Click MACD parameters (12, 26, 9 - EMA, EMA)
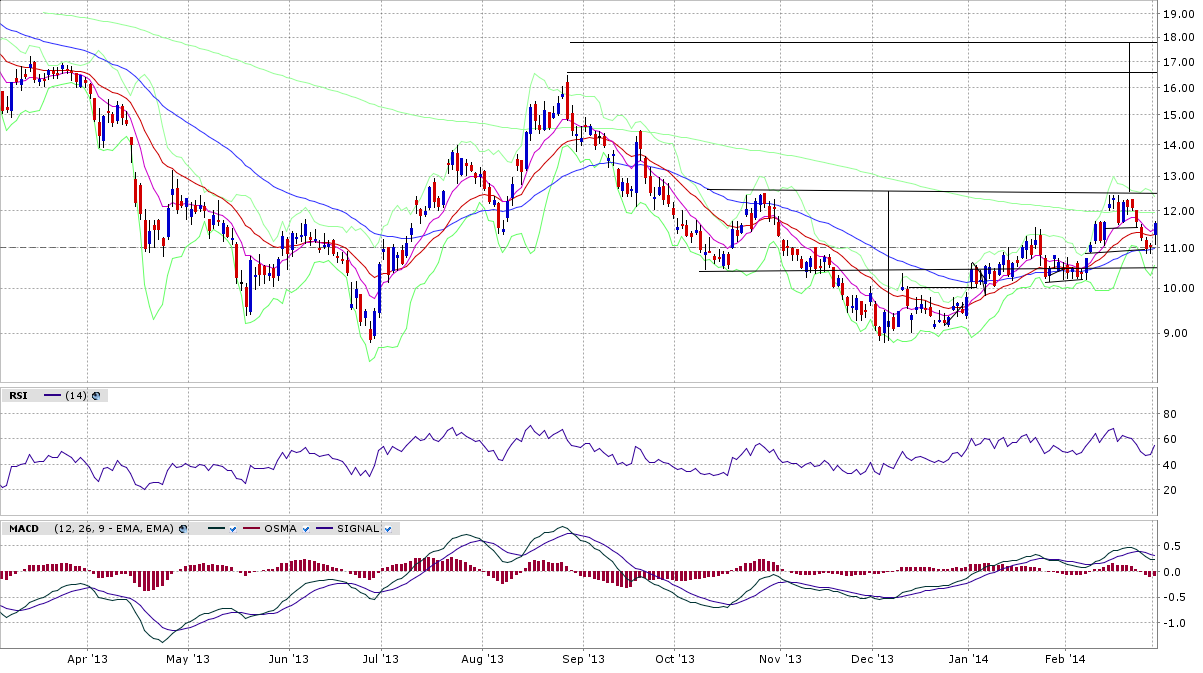Viewport: 1203px width, 673px height. coord(114,528)
